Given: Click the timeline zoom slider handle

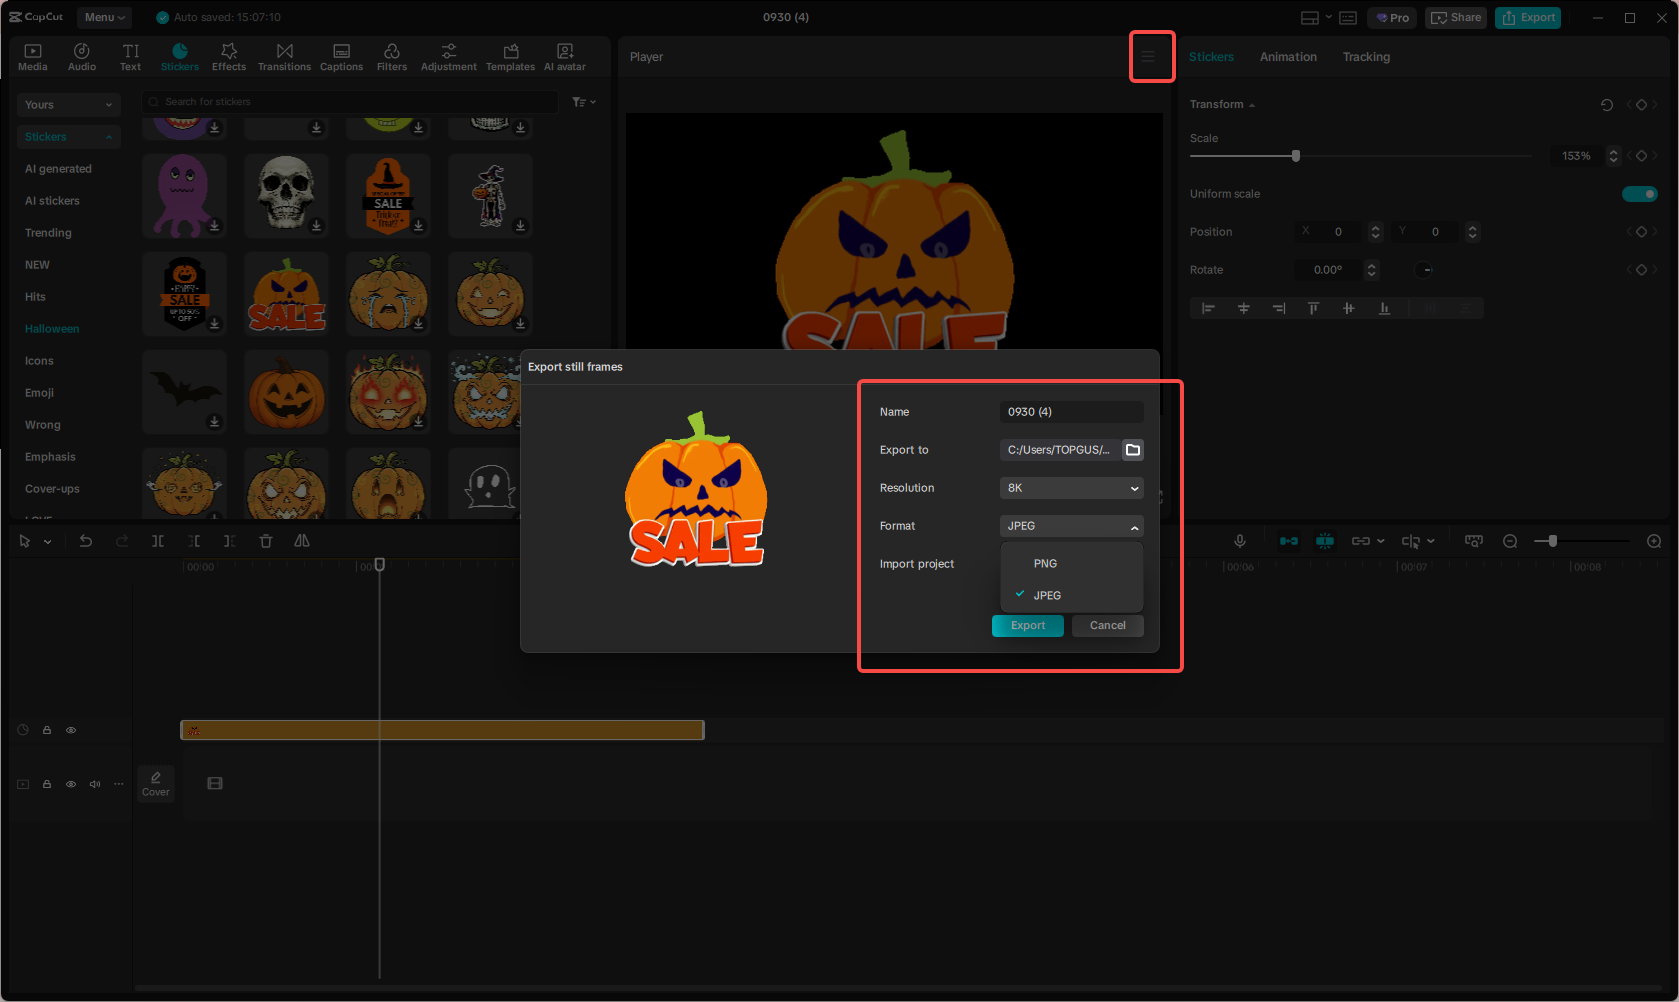Looking at the screenshot, I should pos(1552,541).
